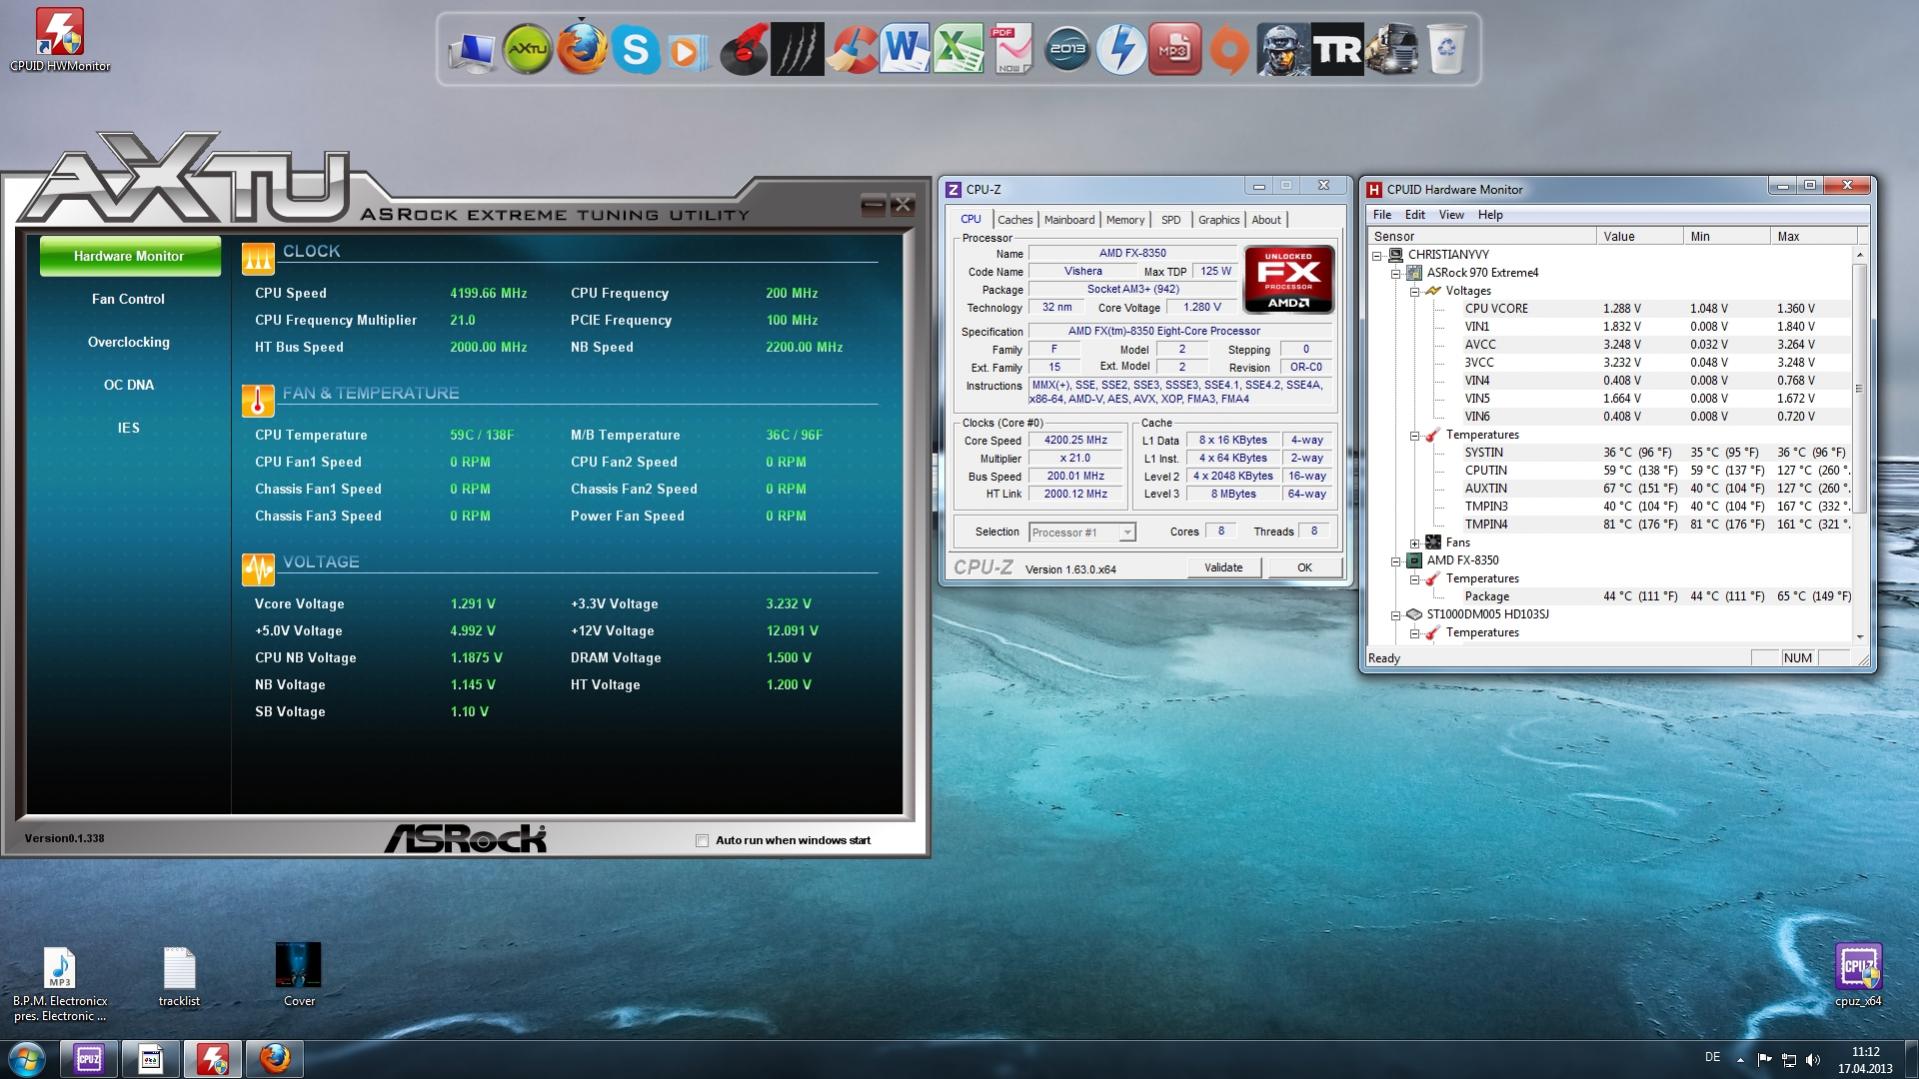Collapse the AMD FX-8350 tree node
The height and width of the screenshot is (1079, 1919).
pyautogui.click(x=1396, y=561)
